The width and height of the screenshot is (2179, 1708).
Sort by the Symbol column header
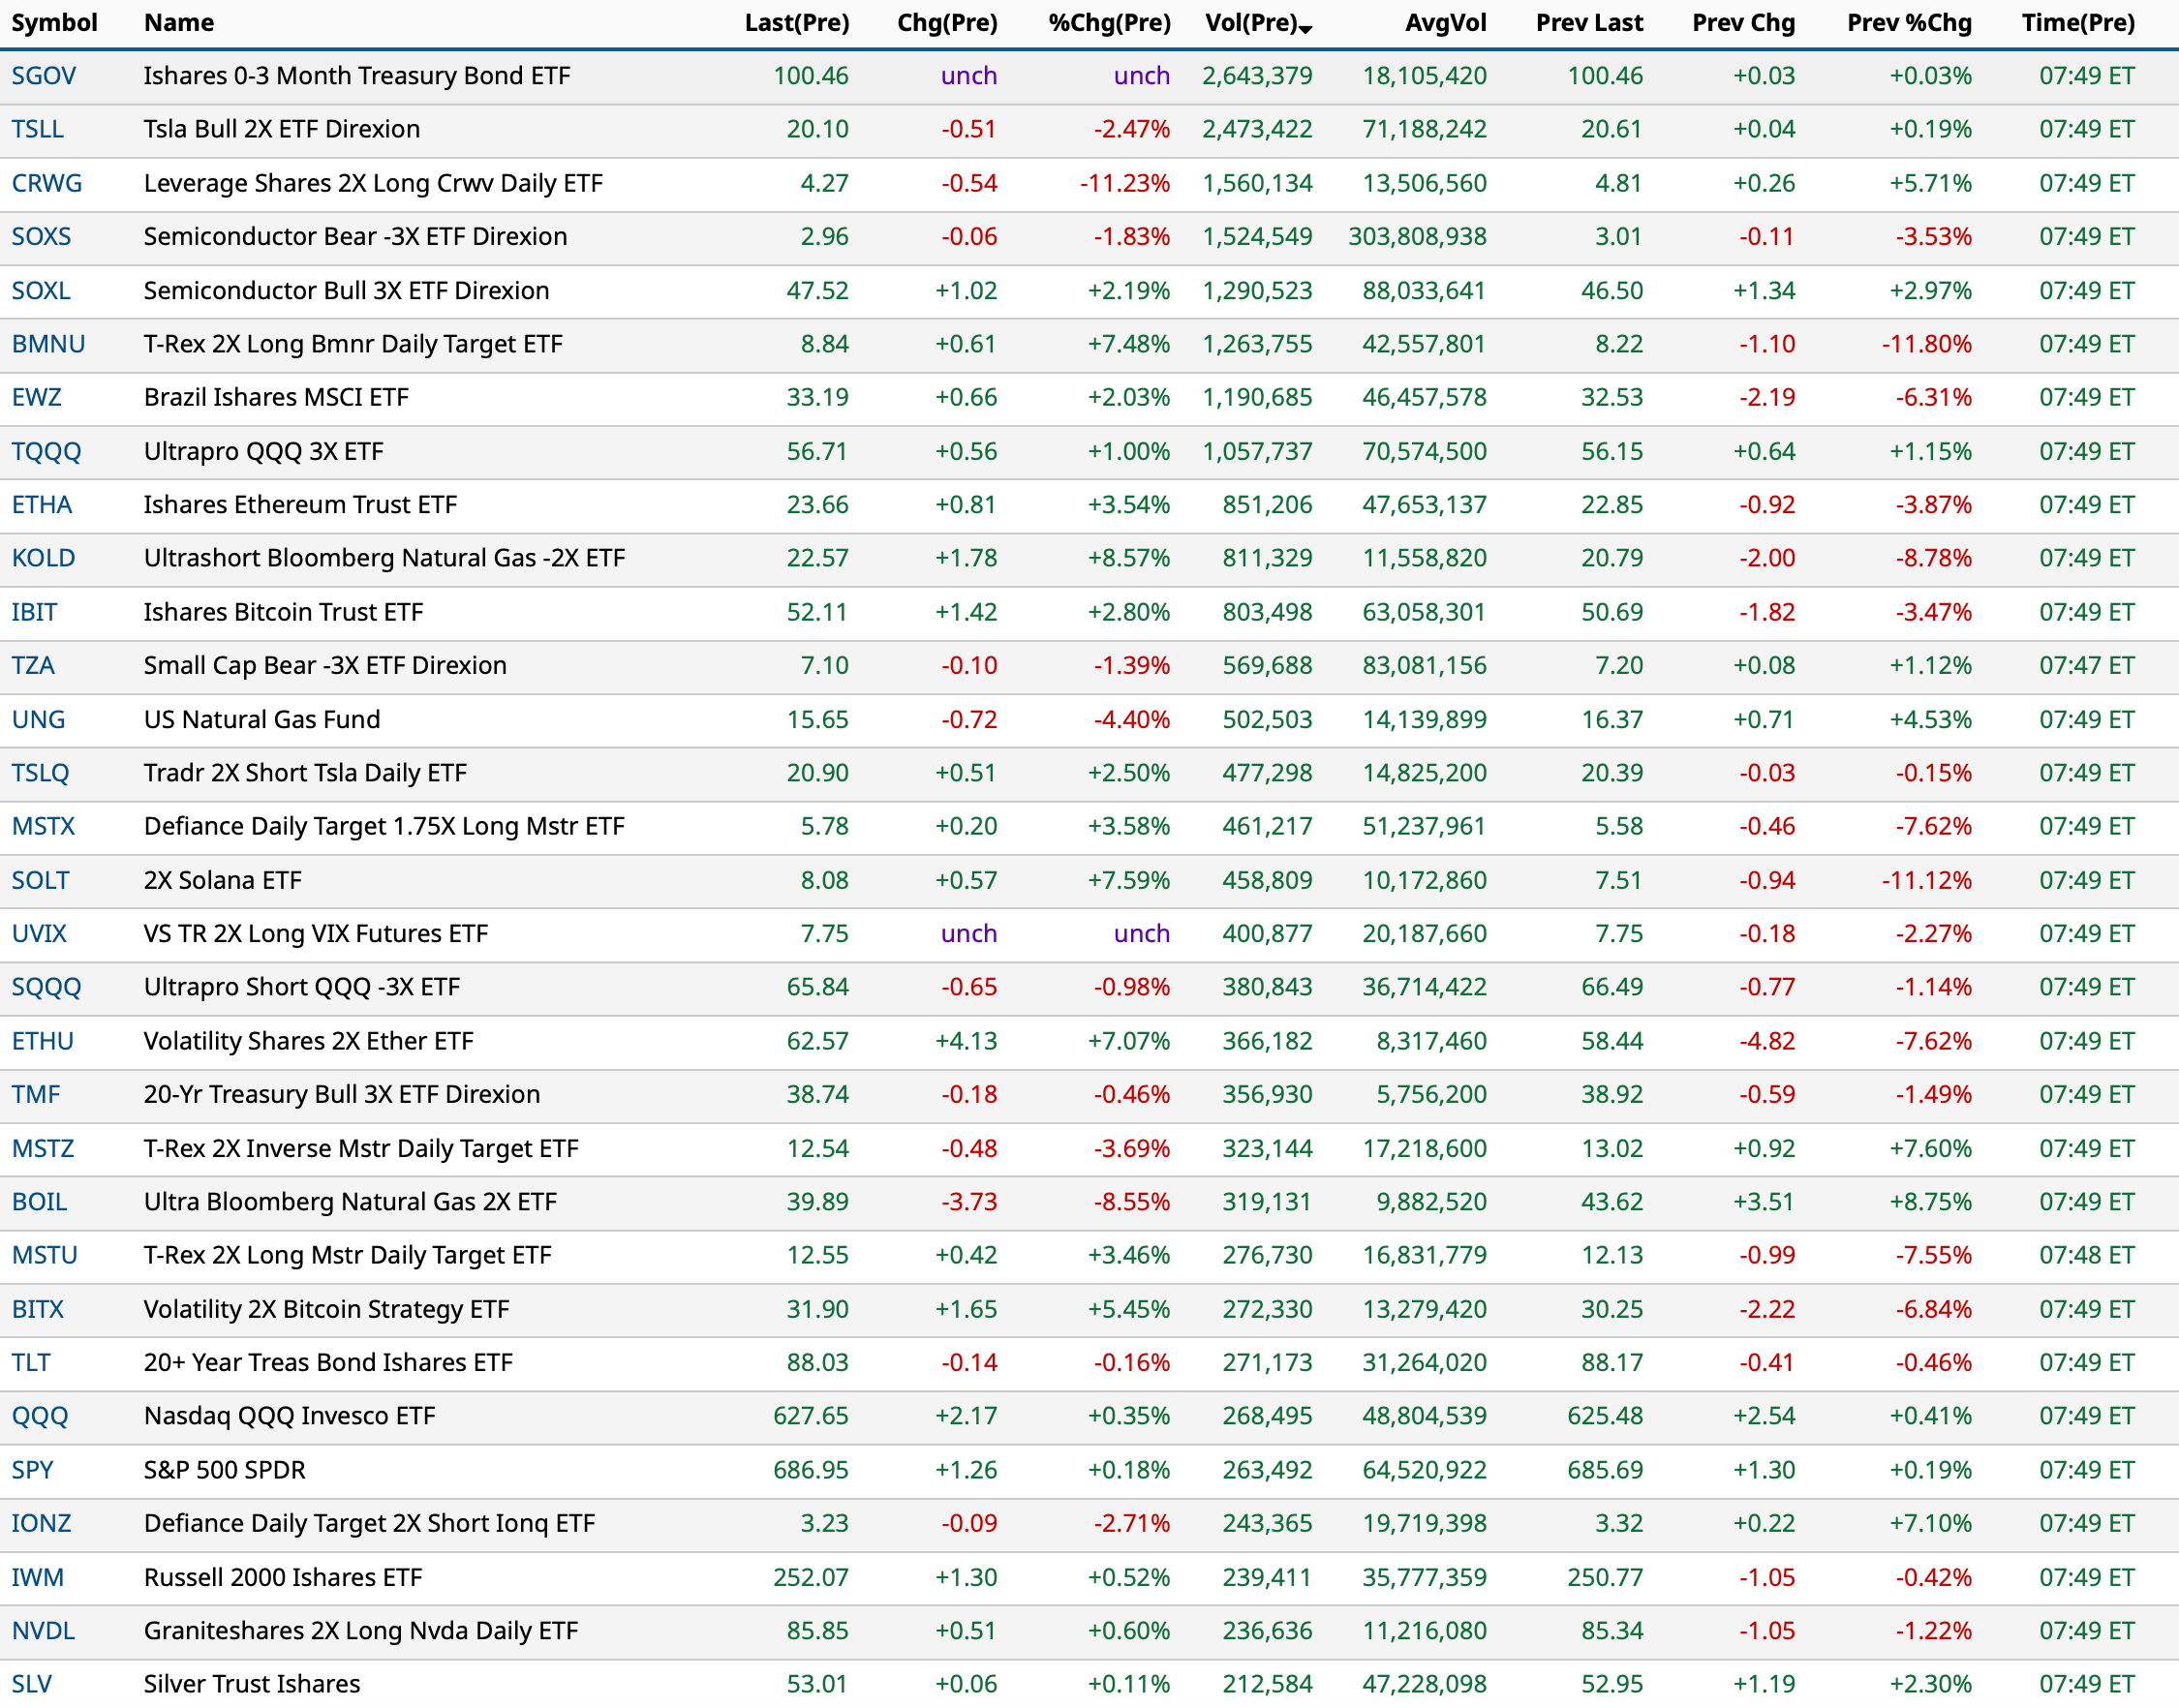pyautogui.click(x=54, y=23)
